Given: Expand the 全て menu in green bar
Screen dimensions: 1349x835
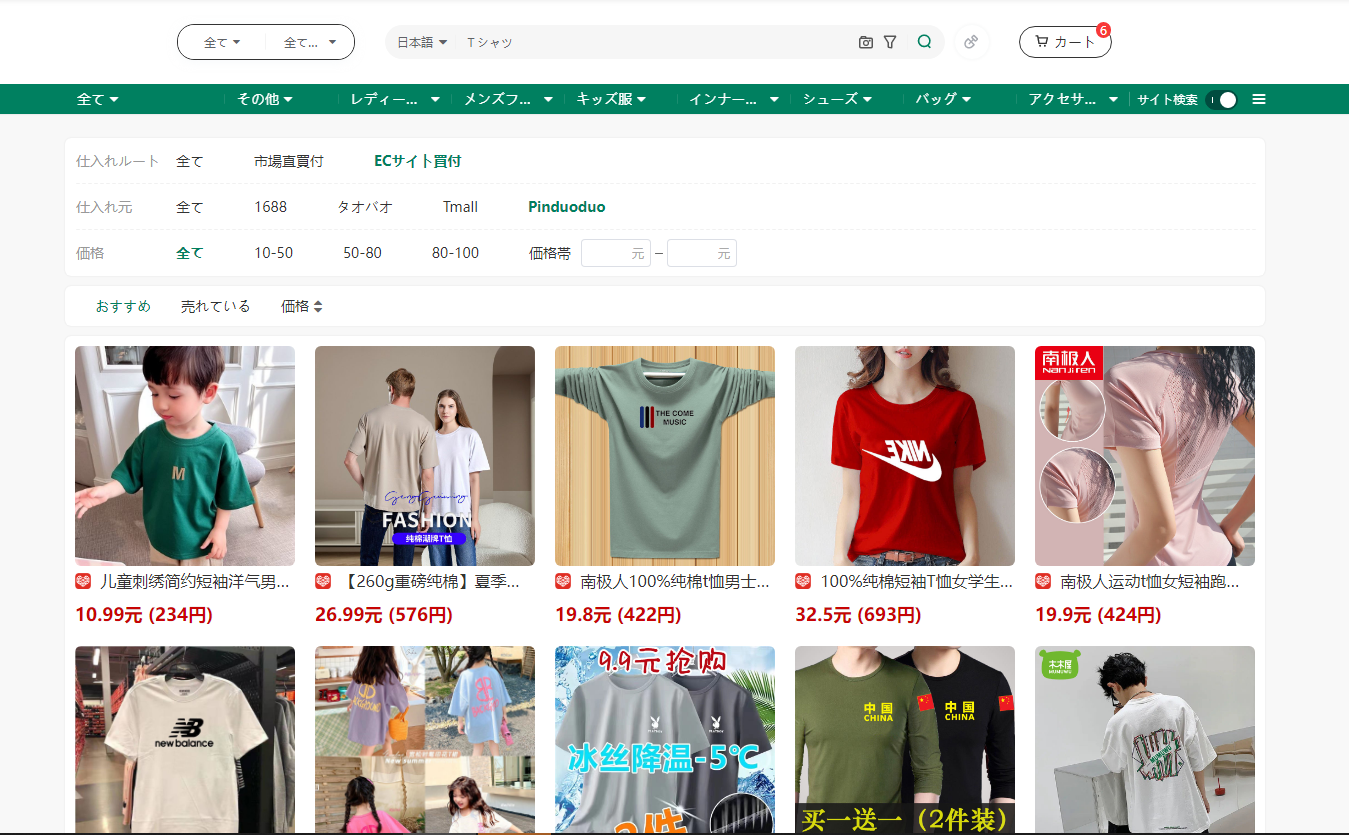Looking at the screenshot, I should click(98, 99).
